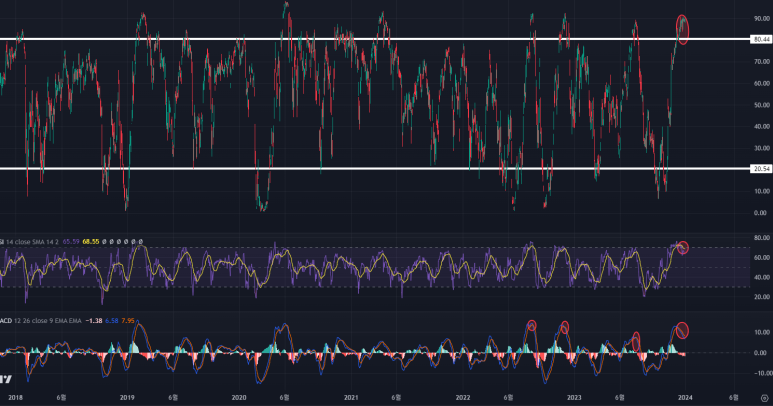773x406 pixels.
Task: Click the orange MACD signal value 7.95
Action: pos(128,321)
